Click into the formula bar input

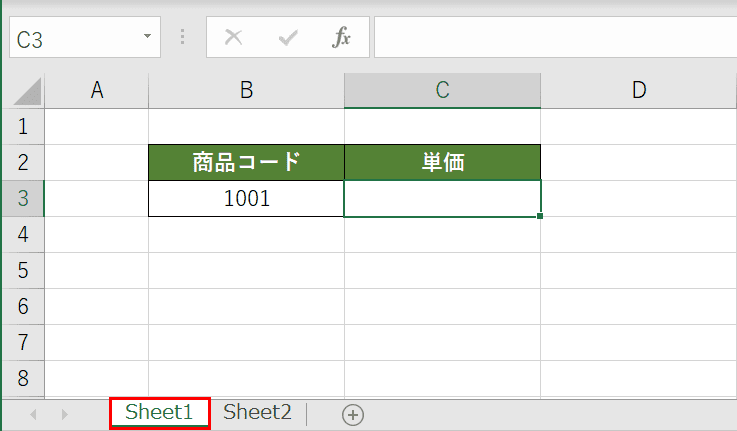(x=555, y=37)
